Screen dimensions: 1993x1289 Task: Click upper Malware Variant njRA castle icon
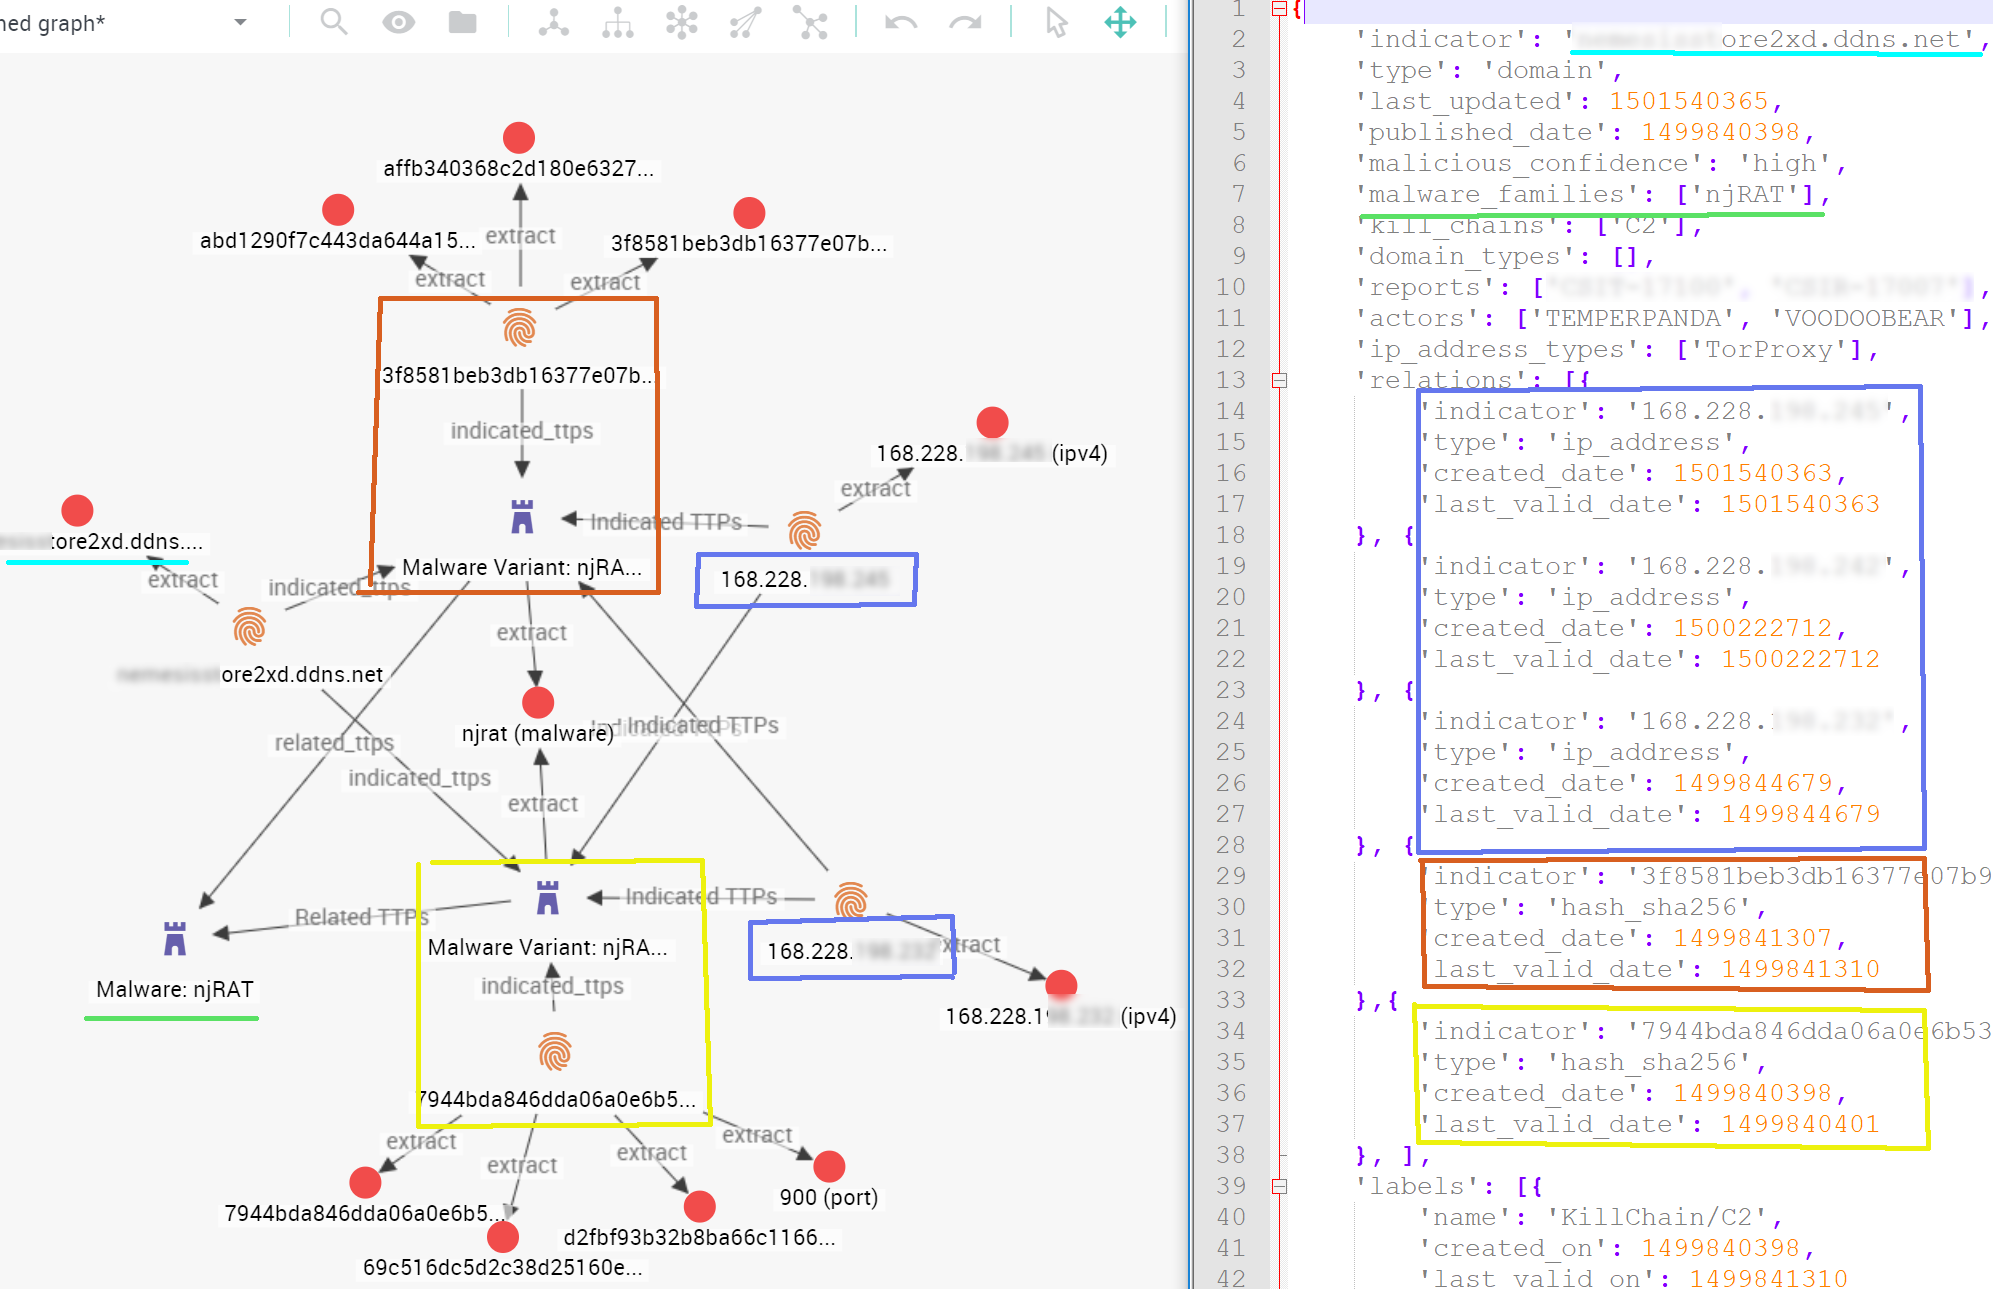[x=522, y=516]
